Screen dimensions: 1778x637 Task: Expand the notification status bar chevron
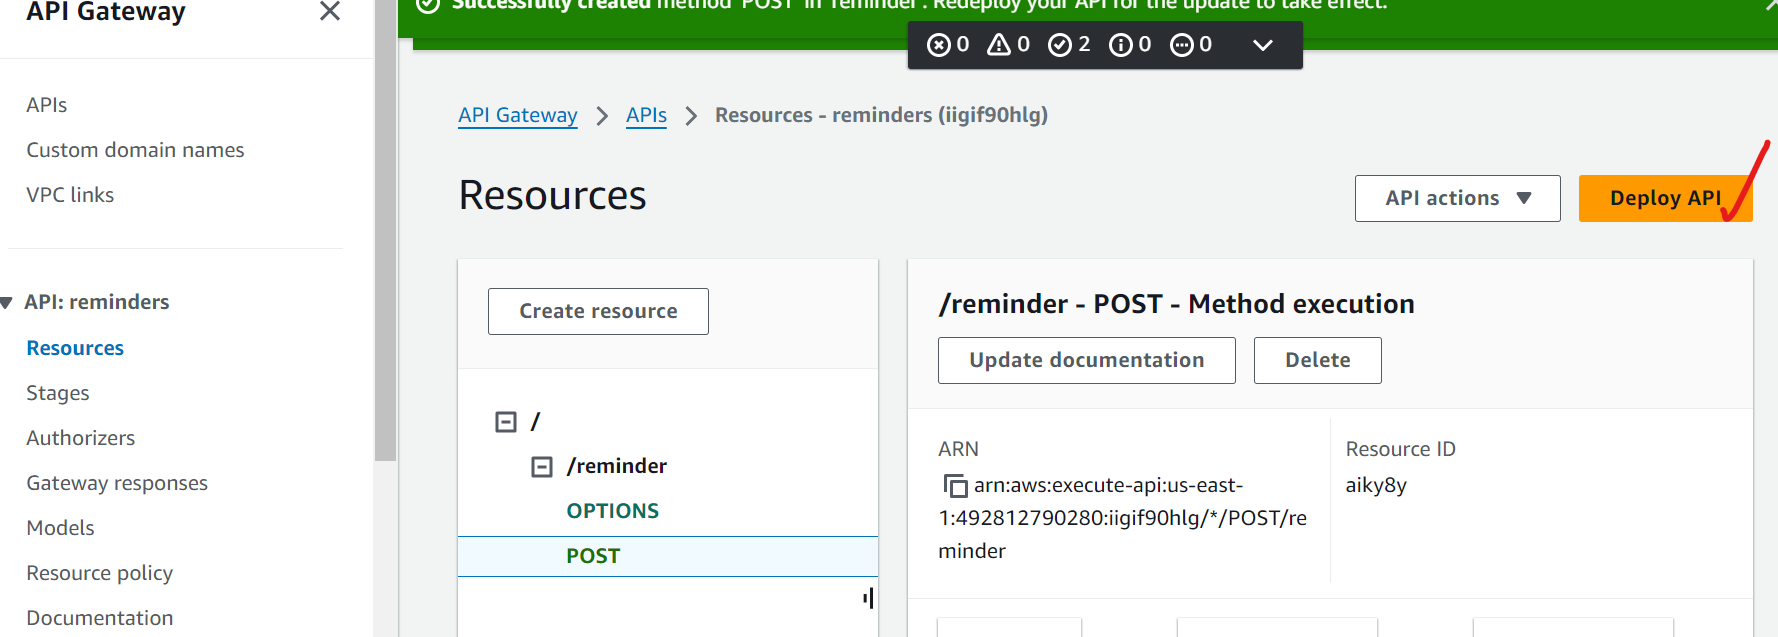[x=1262, y=45]
